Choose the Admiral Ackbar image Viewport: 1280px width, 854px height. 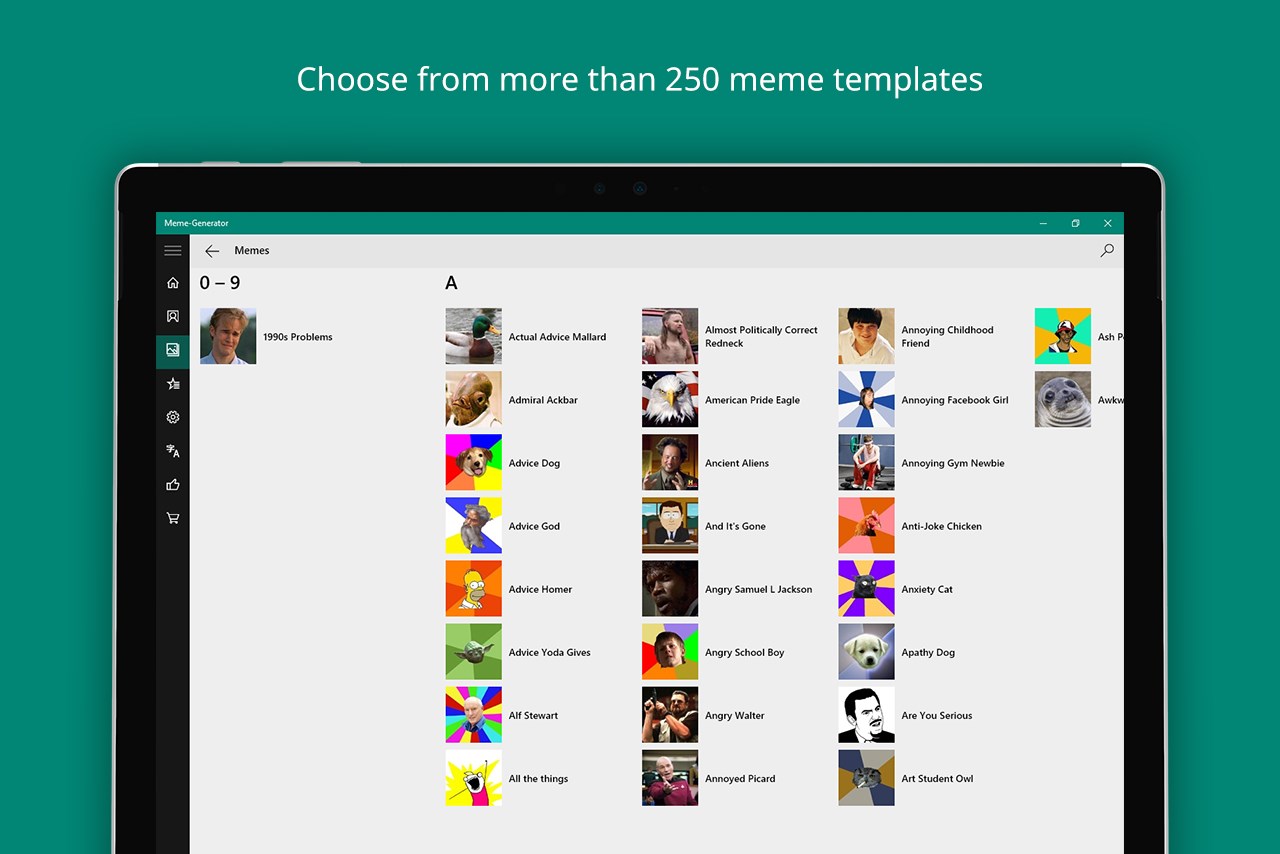point(474,399)
